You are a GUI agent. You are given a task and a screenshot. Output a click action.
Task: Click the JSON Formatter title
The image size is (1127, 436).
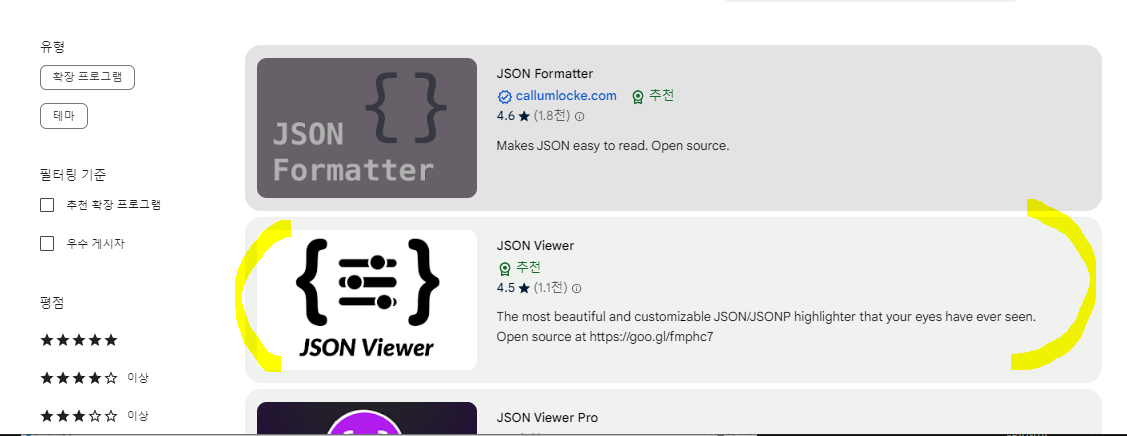pos(544,74)
